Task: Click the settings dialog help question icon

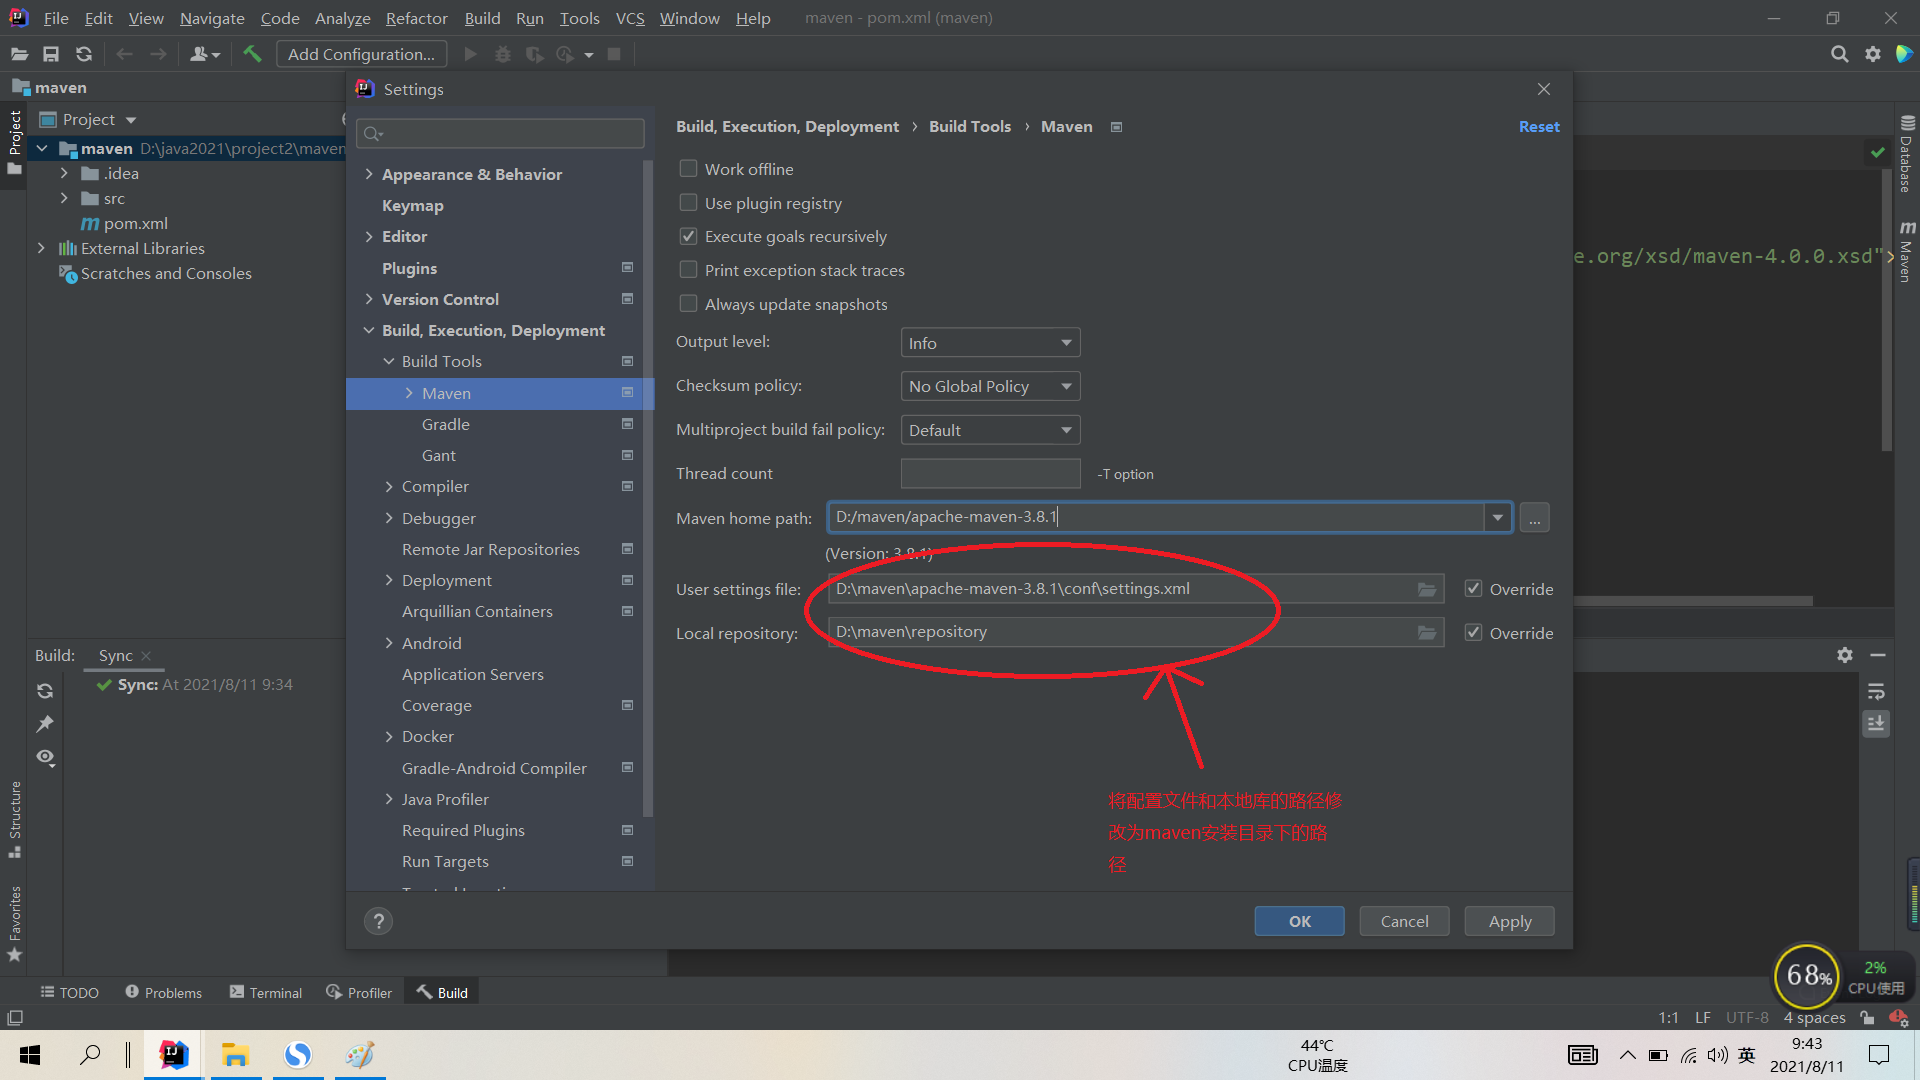Action: coord(378,921)
